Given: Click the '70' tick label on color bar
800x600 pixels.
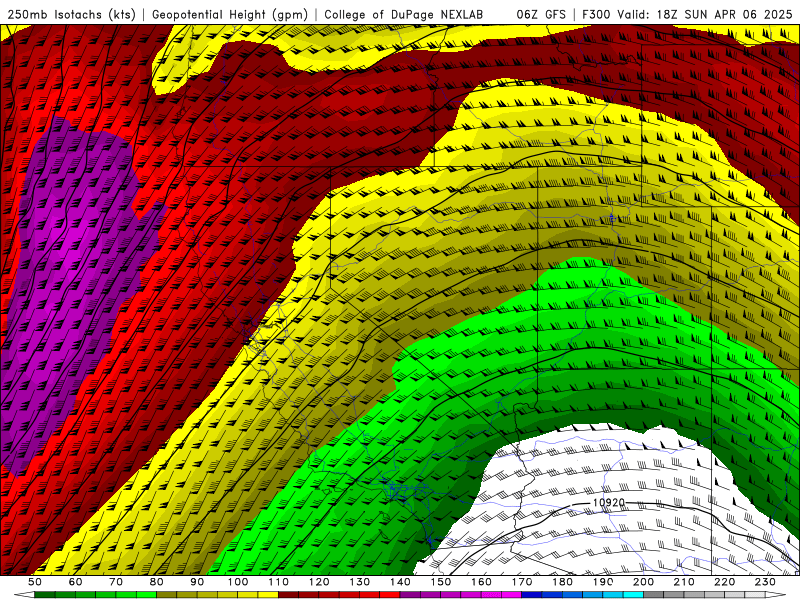Looking at the screenshot, I should click(116, 582).
